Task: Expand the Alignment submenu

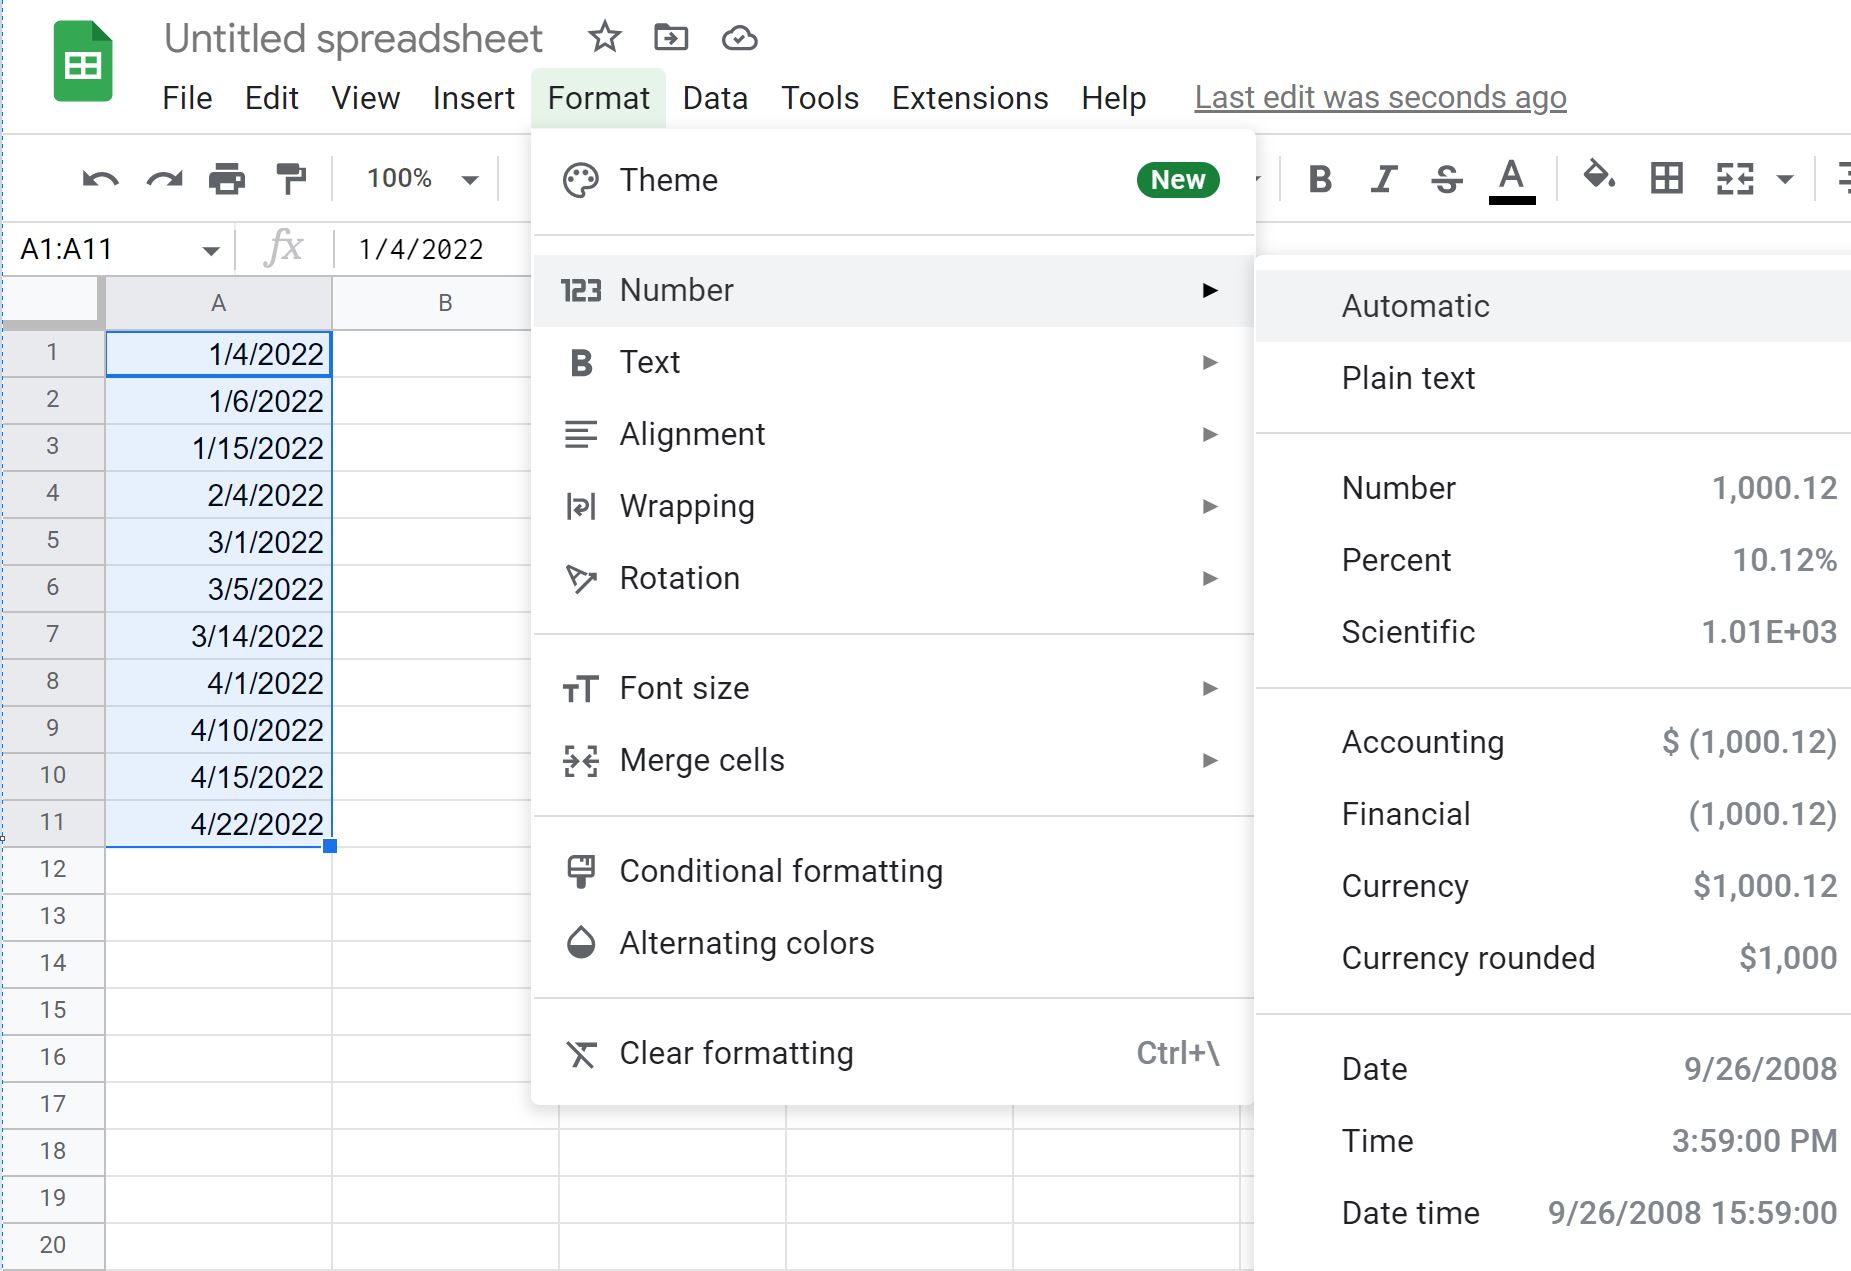Action: (x=893, y=434)
